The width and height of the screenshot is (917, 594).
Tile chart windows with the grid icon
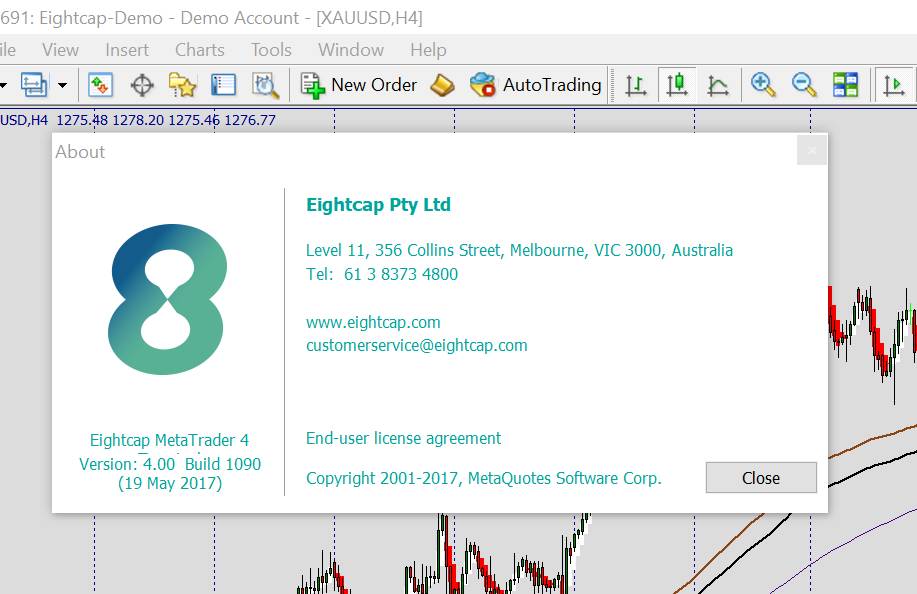pos(845,85)
